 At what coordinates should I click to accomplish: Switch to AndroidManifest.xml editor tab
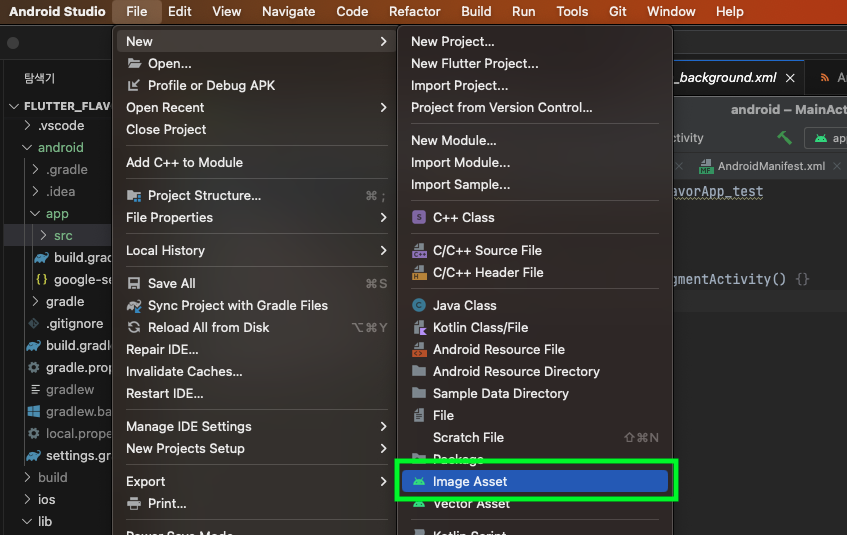(x=771, y=166)
